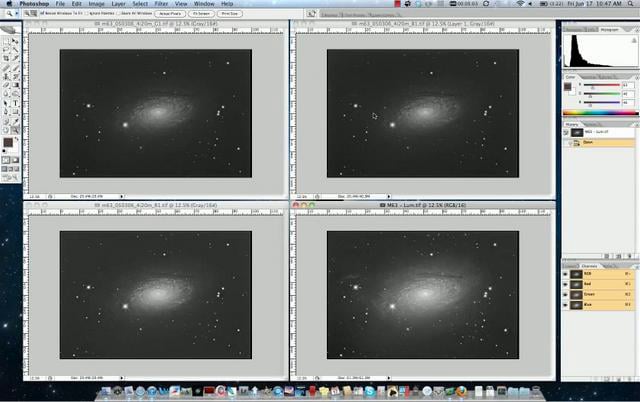Image resolution: width=640 pixels, height=402 pixels.
Task: Hide the Blue channel visibility eye
Action: (566, 305)
